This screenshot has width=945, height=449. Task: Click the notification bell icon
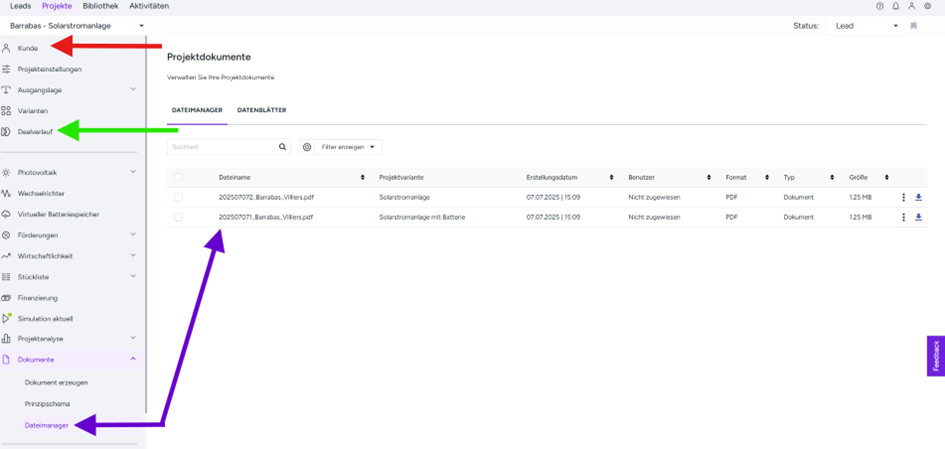click(895, 6)
